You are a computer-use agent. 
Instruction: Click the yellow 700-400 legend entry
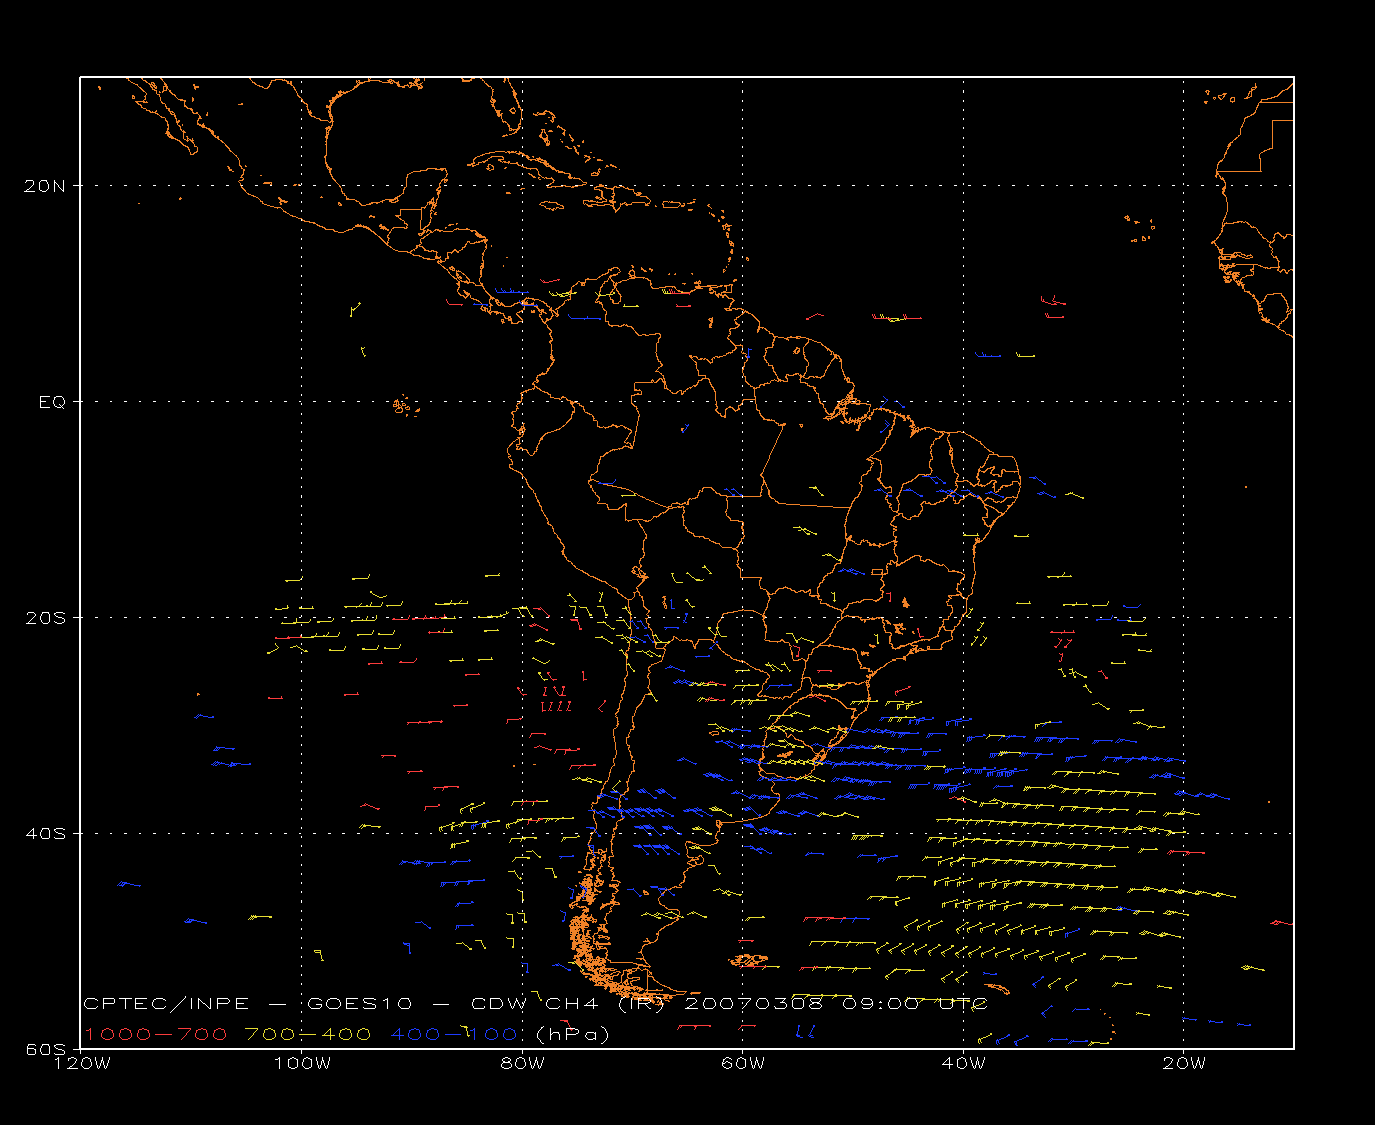click(x=309, y=1034)
